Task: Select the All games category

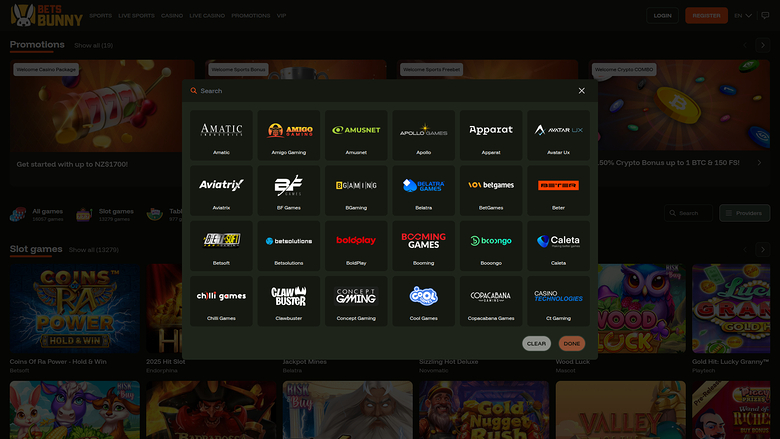Action: [37, 214]
